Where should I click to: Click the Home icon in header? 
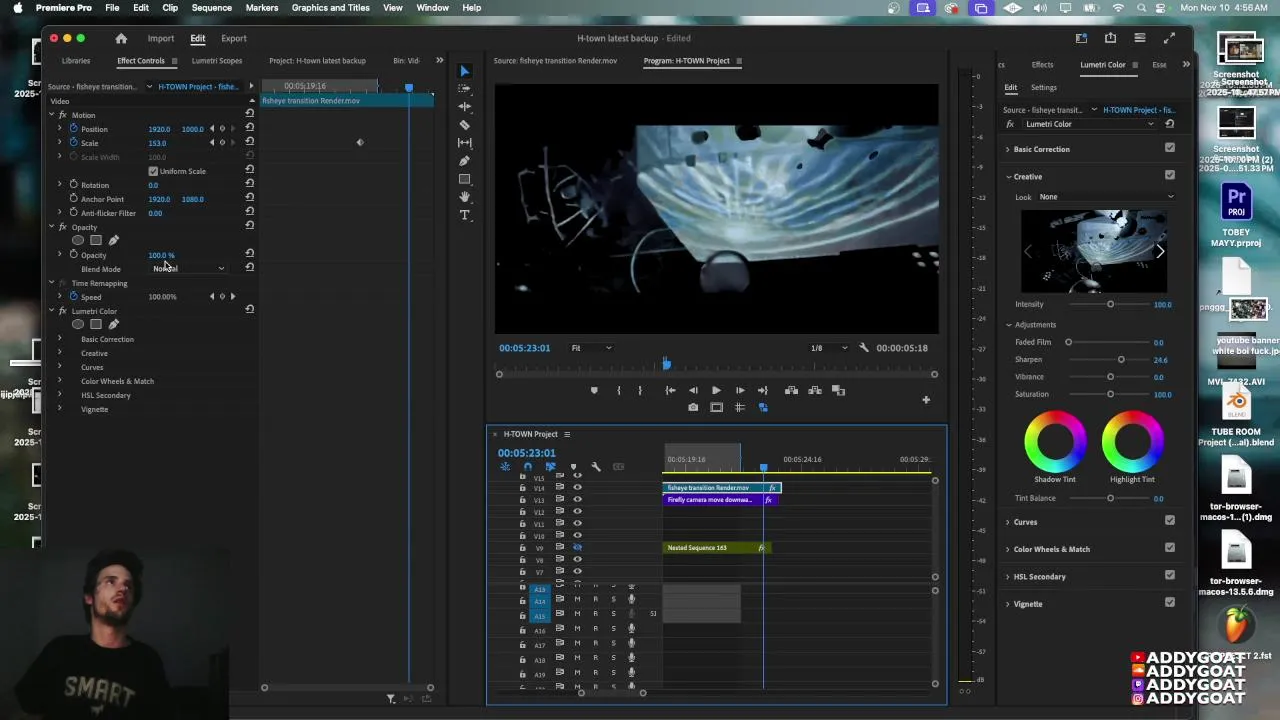coord(121,38)
